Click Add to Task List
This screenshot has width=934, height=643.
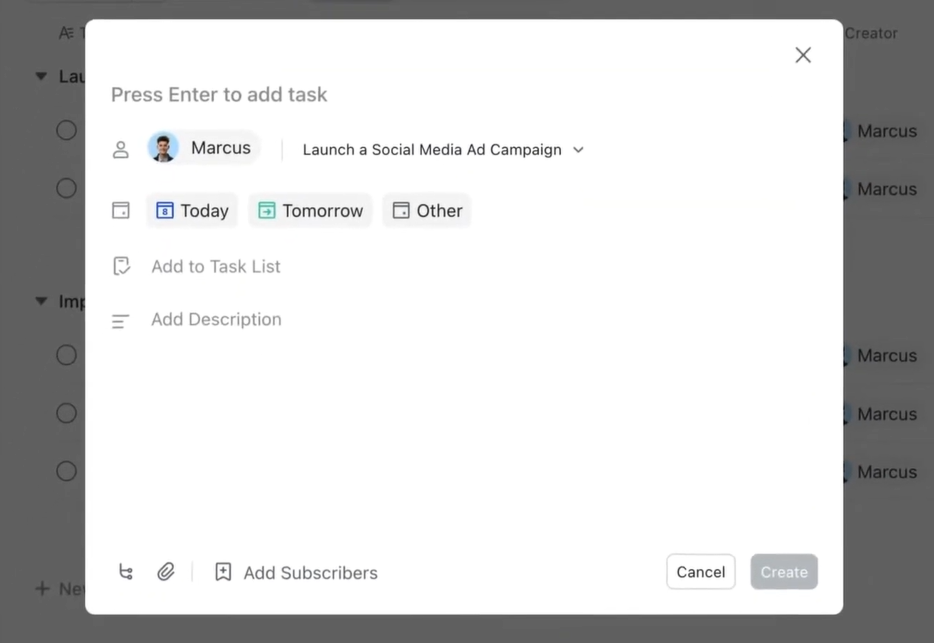(216, 267)
